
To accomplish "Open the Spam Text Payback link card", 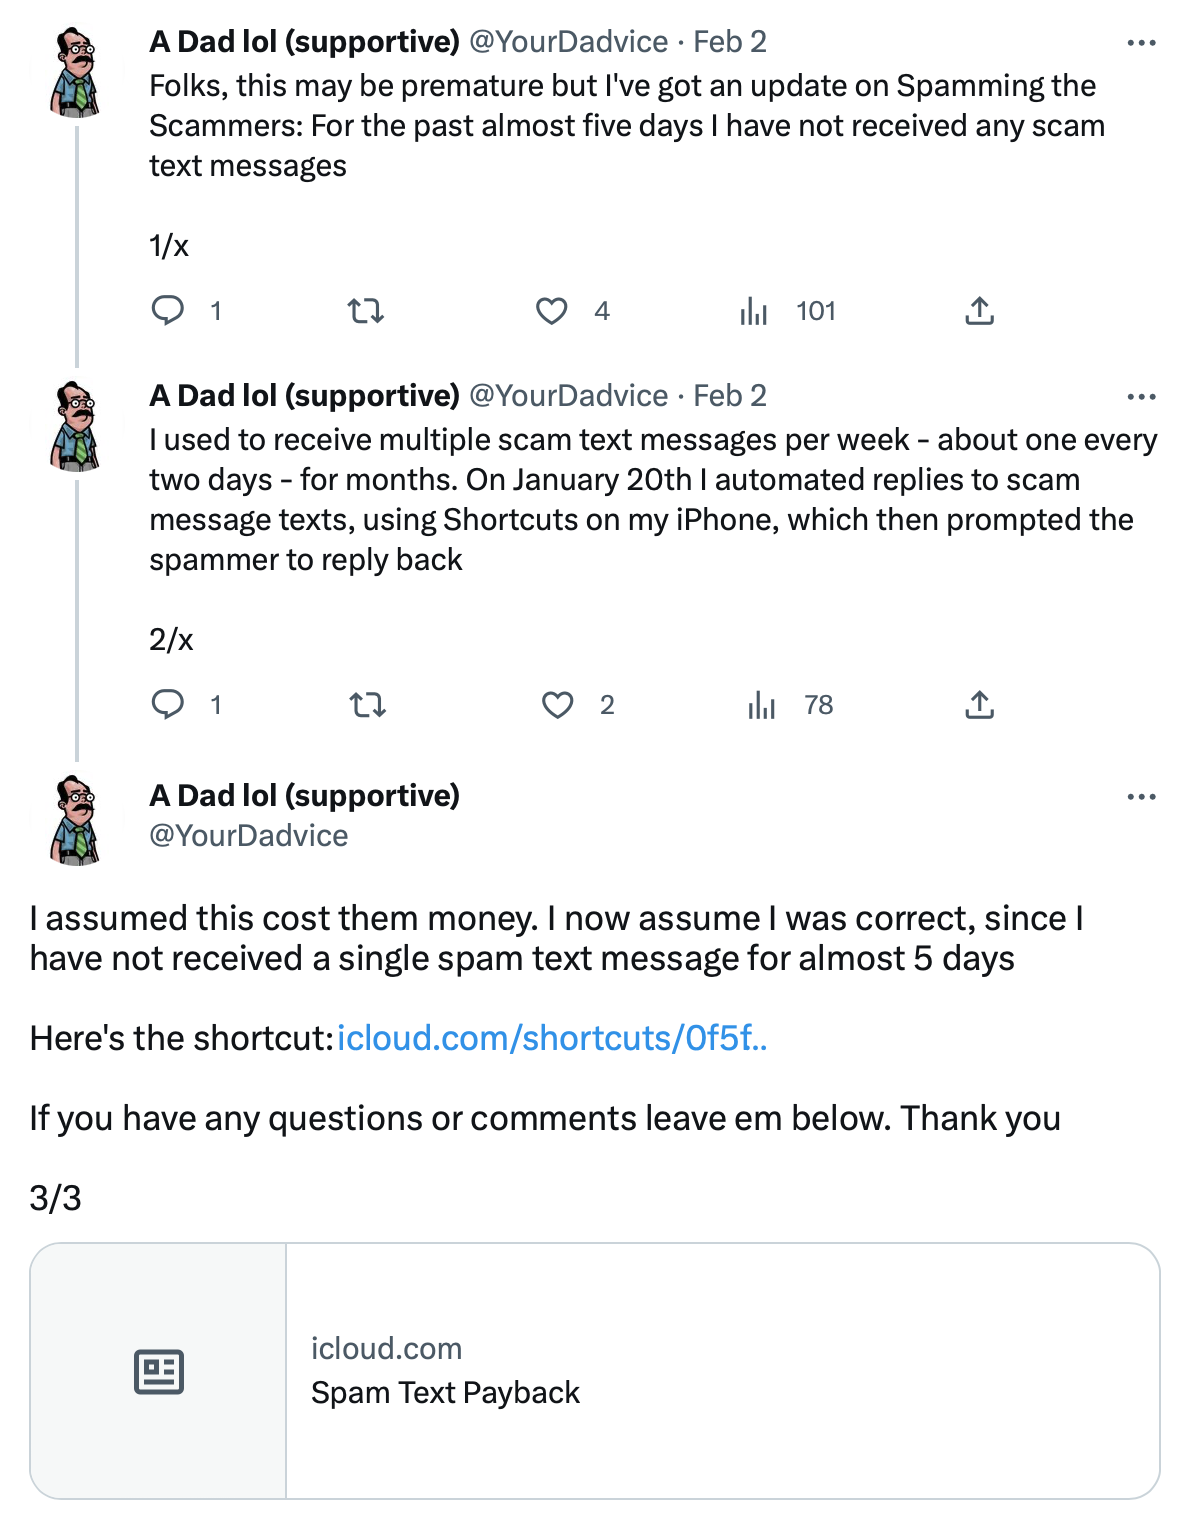I will (x=595, y=1371).
